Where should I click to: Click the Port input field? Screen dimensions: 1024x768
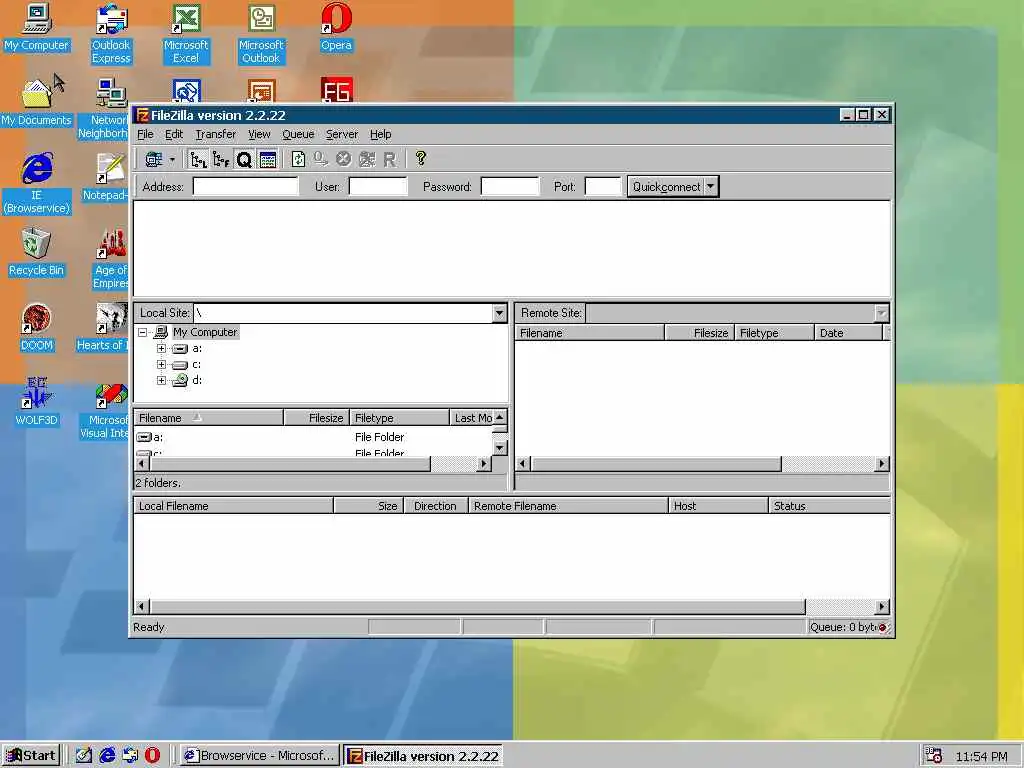(x=602, y=187)
